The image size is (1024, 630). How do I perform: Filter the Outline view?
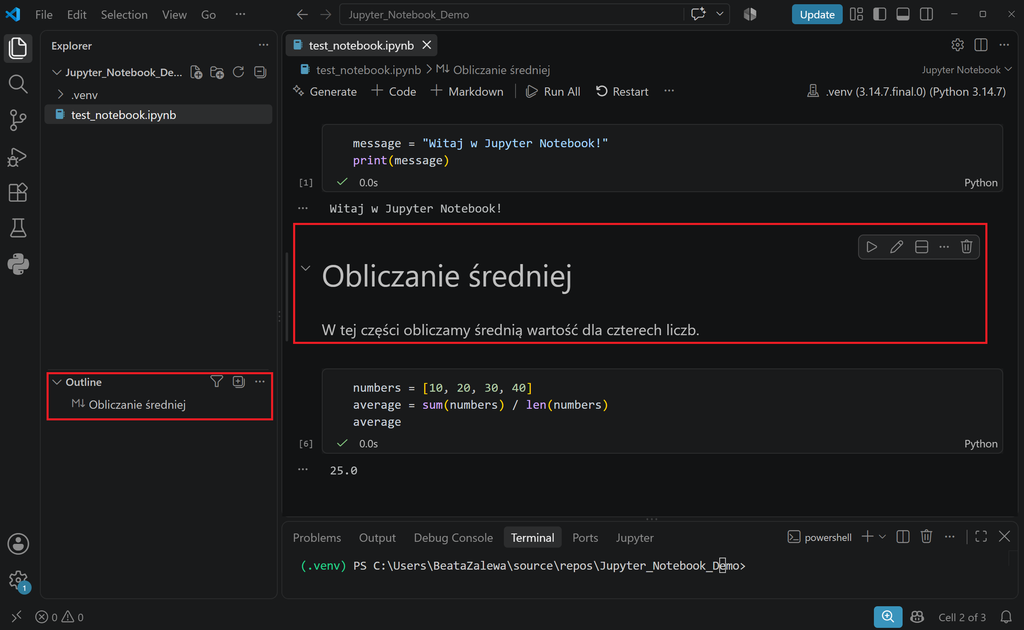216,381
